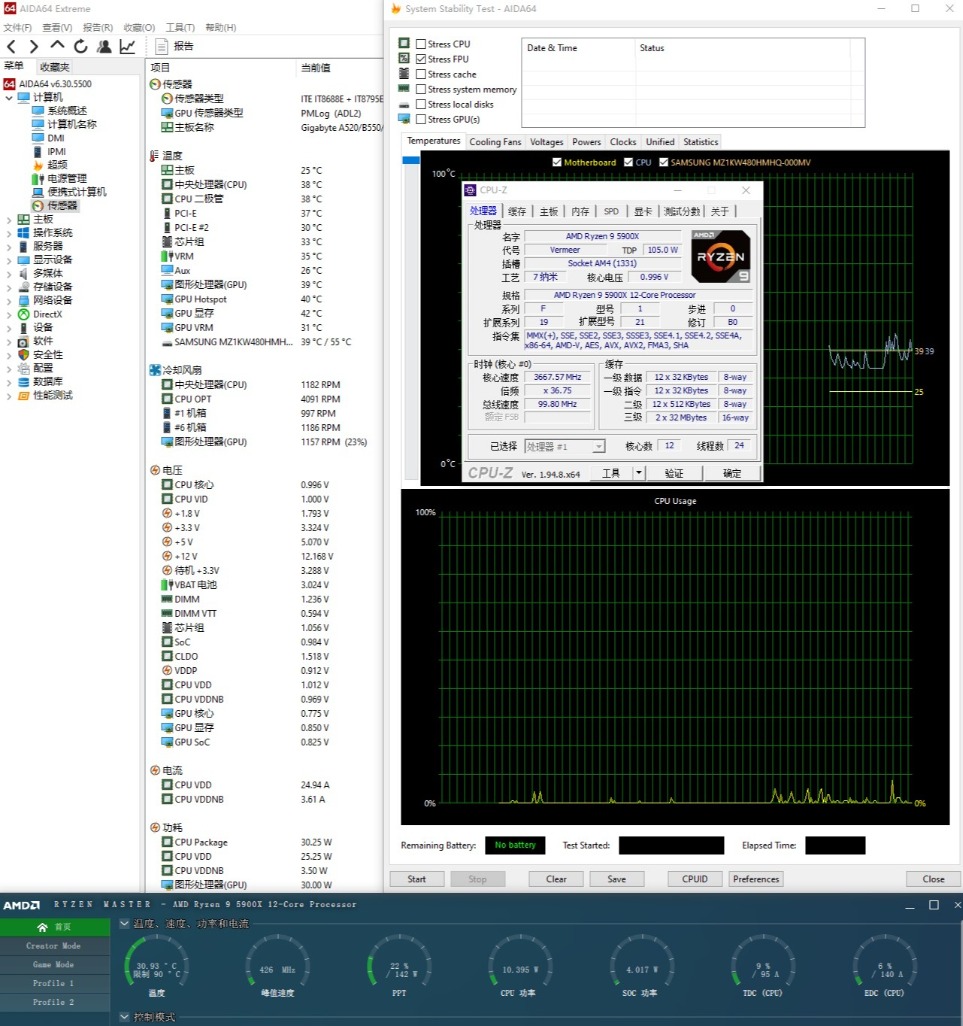Select 传感器 sensor node in the tree
The image size is (963, 1026).
62,205
